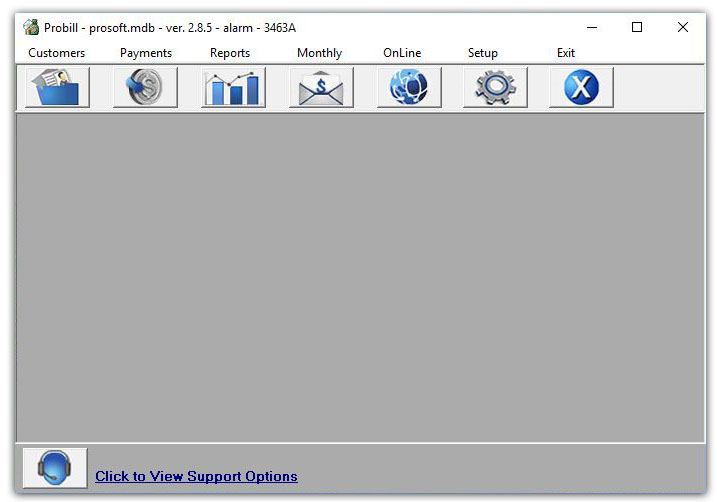The height and width of the screenshot is (502, 717).
Task: Open the Payments menu
Action: click(x=146, y=53)
